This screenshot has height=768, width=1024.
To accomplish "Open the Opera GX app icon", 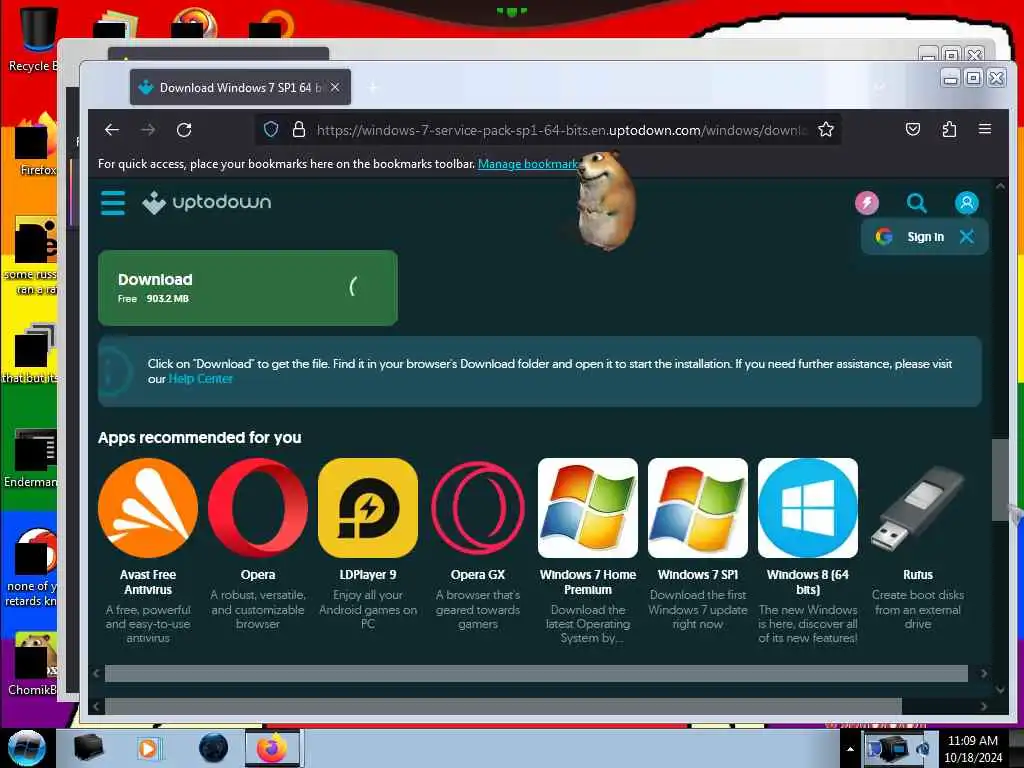I will 478,508.
